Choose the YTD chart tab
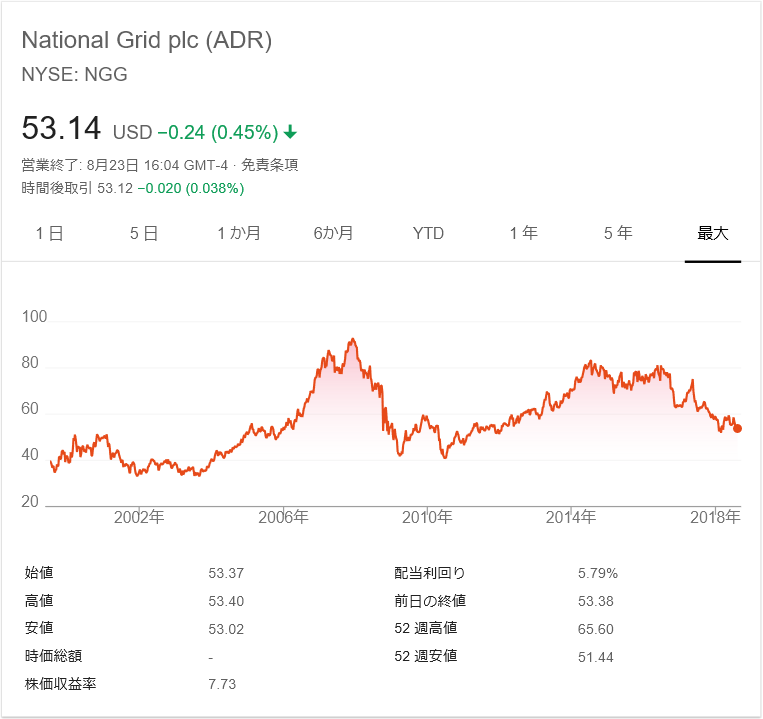Image resolution: width=763 pixels, height=719 pixels. tap(428, 234)
